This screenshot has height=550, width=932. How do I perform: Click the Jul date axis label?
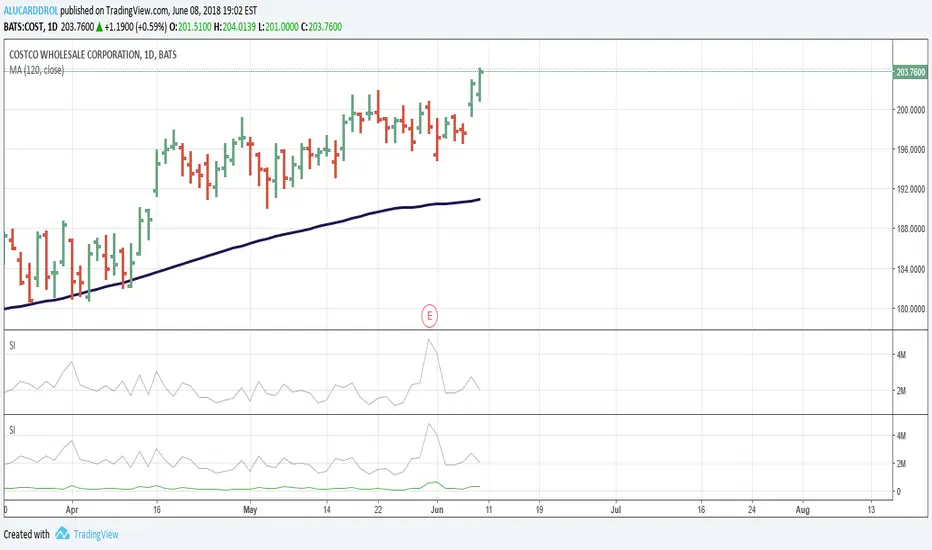click(x=616, y=510)
